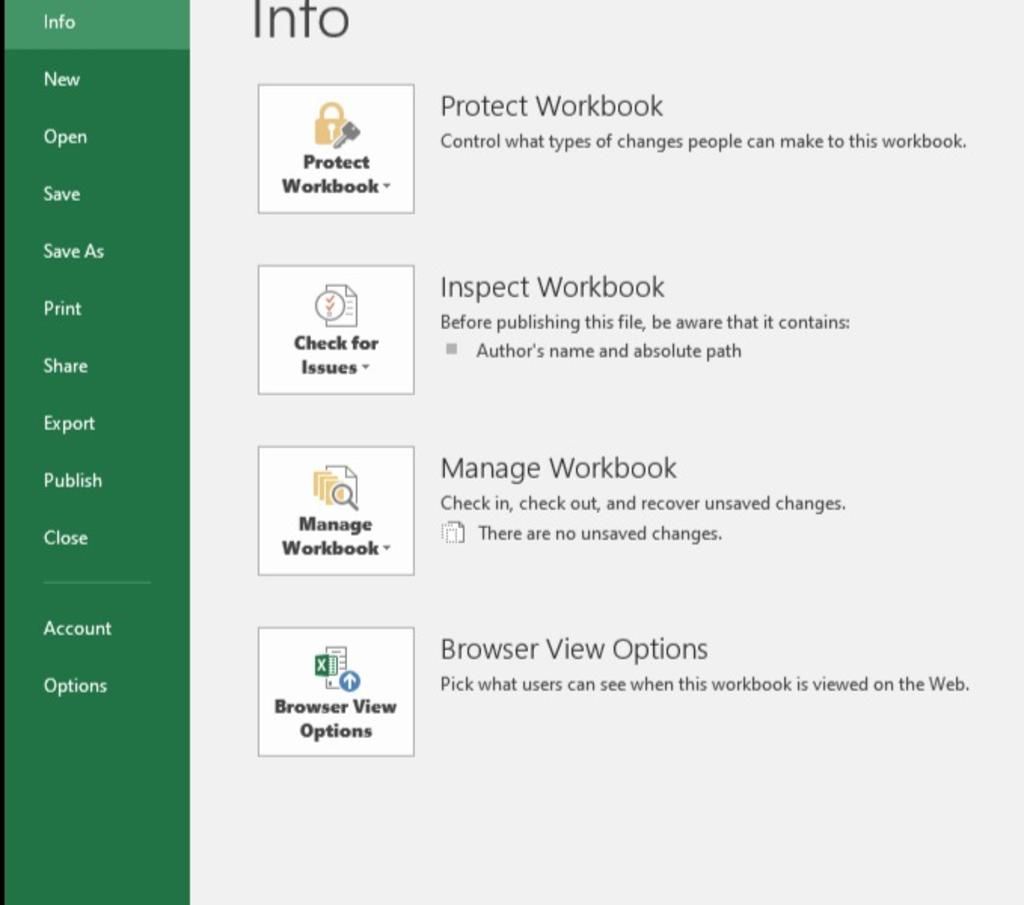This screenshot has height=905, width=1024.
Task: Open the Save As page
Action: click(x=73, y=251)
